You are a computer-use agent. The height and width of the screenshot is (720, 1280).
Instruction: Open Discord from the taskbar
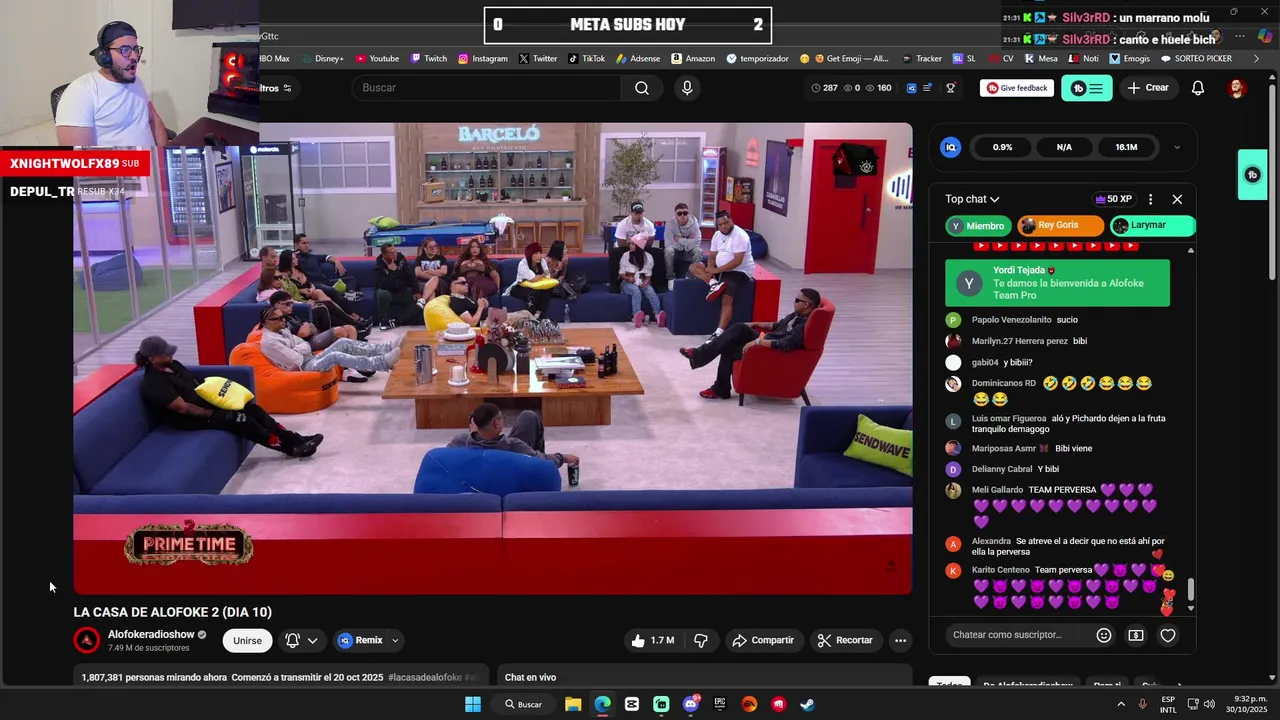[690, 704]
